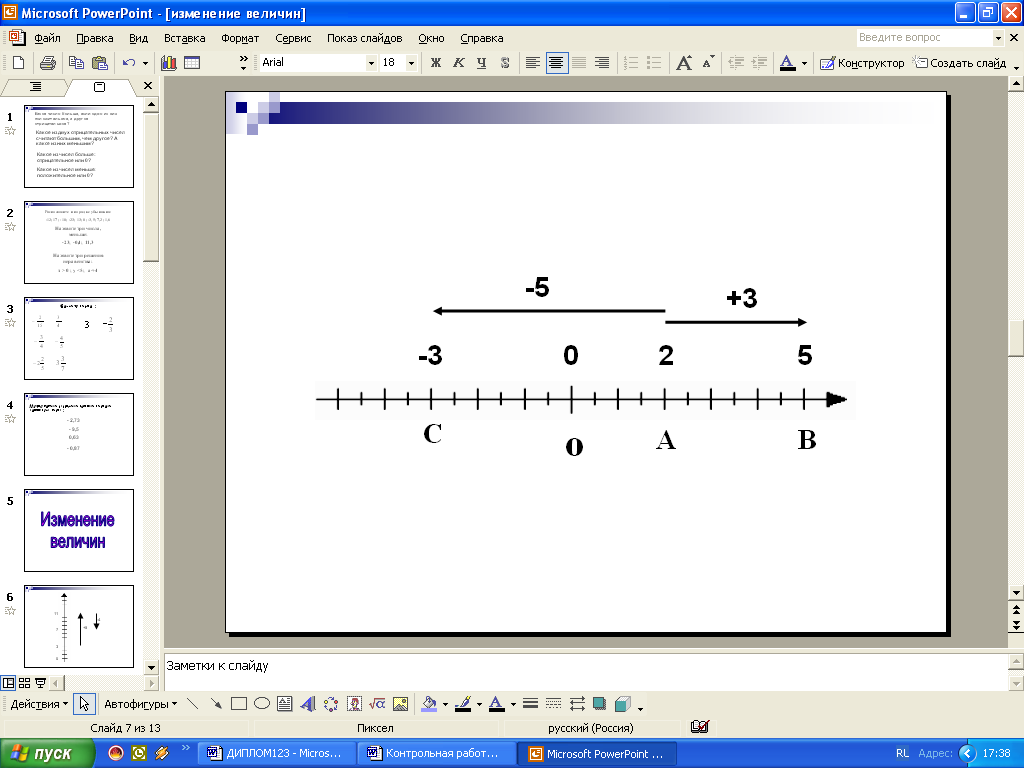Viewport: 1024px width, 768px height.
Task: Select the Rectangle drawing tool
Action: click(x=239, y=703)
